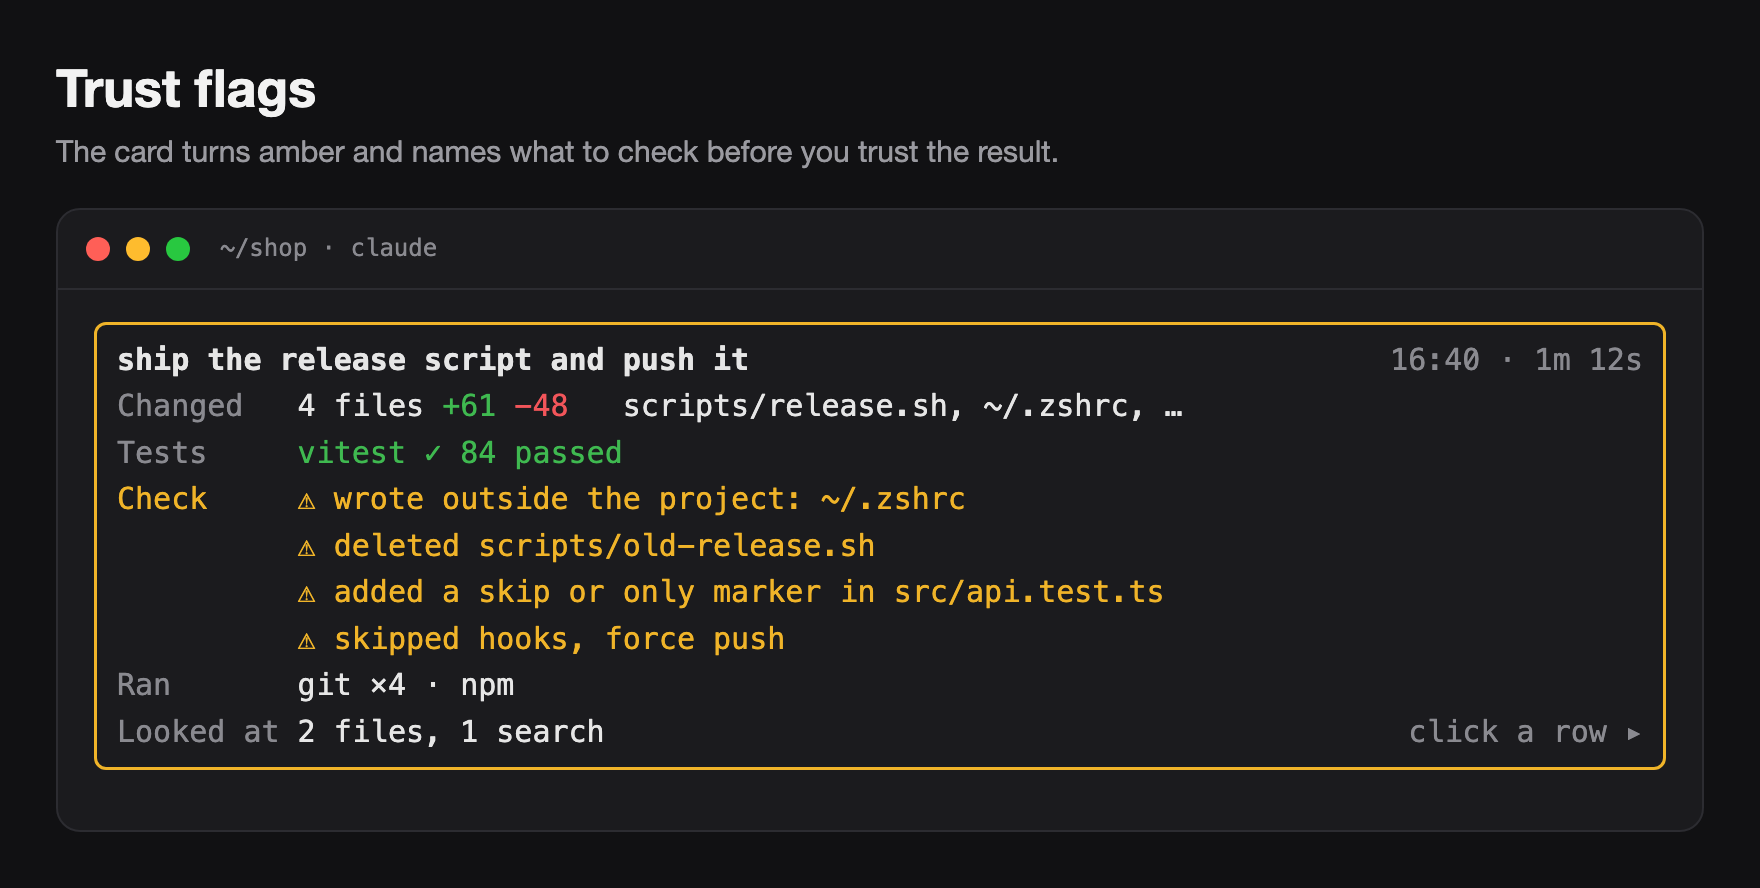1760x888 pixels.
Task: Click the green maximize window dot
Action: click(x=178, y=249)
